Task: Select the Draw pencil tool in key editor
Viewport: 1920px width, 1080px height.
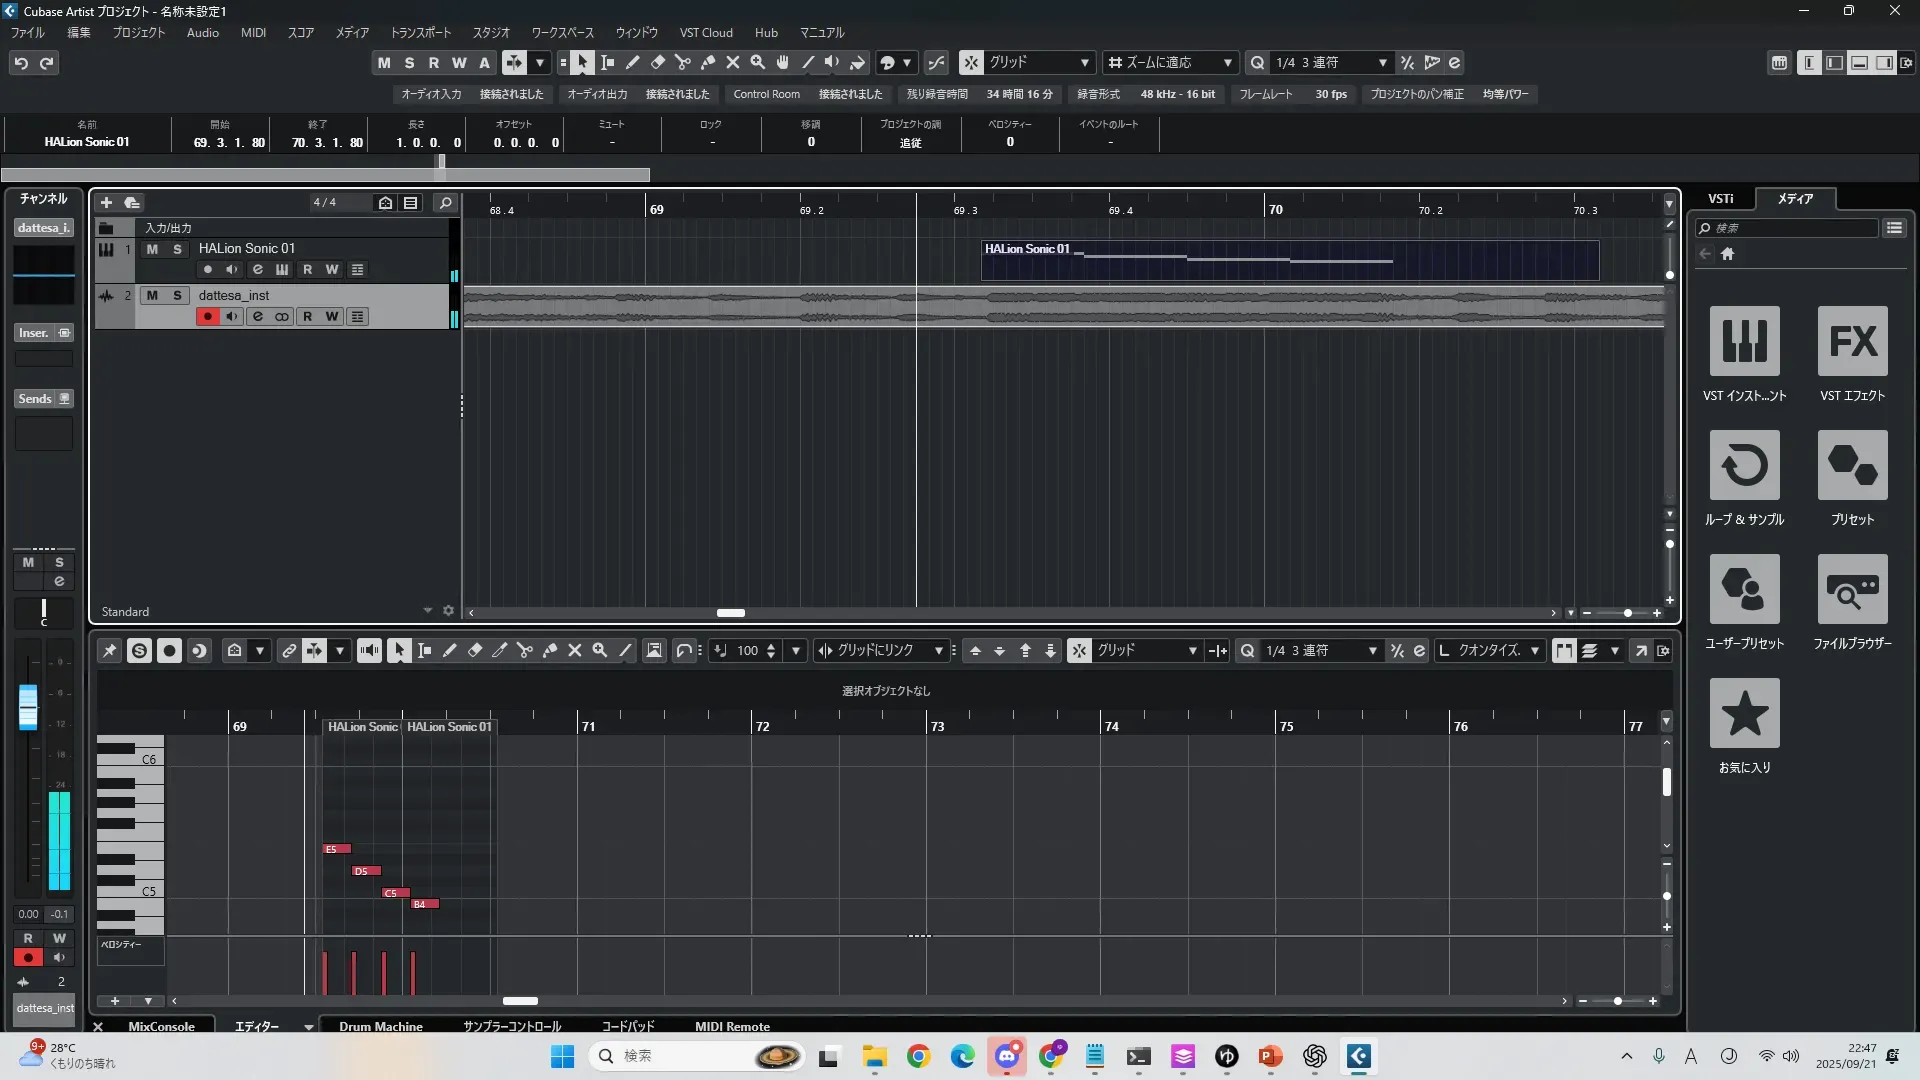Action: pos(450,651)
